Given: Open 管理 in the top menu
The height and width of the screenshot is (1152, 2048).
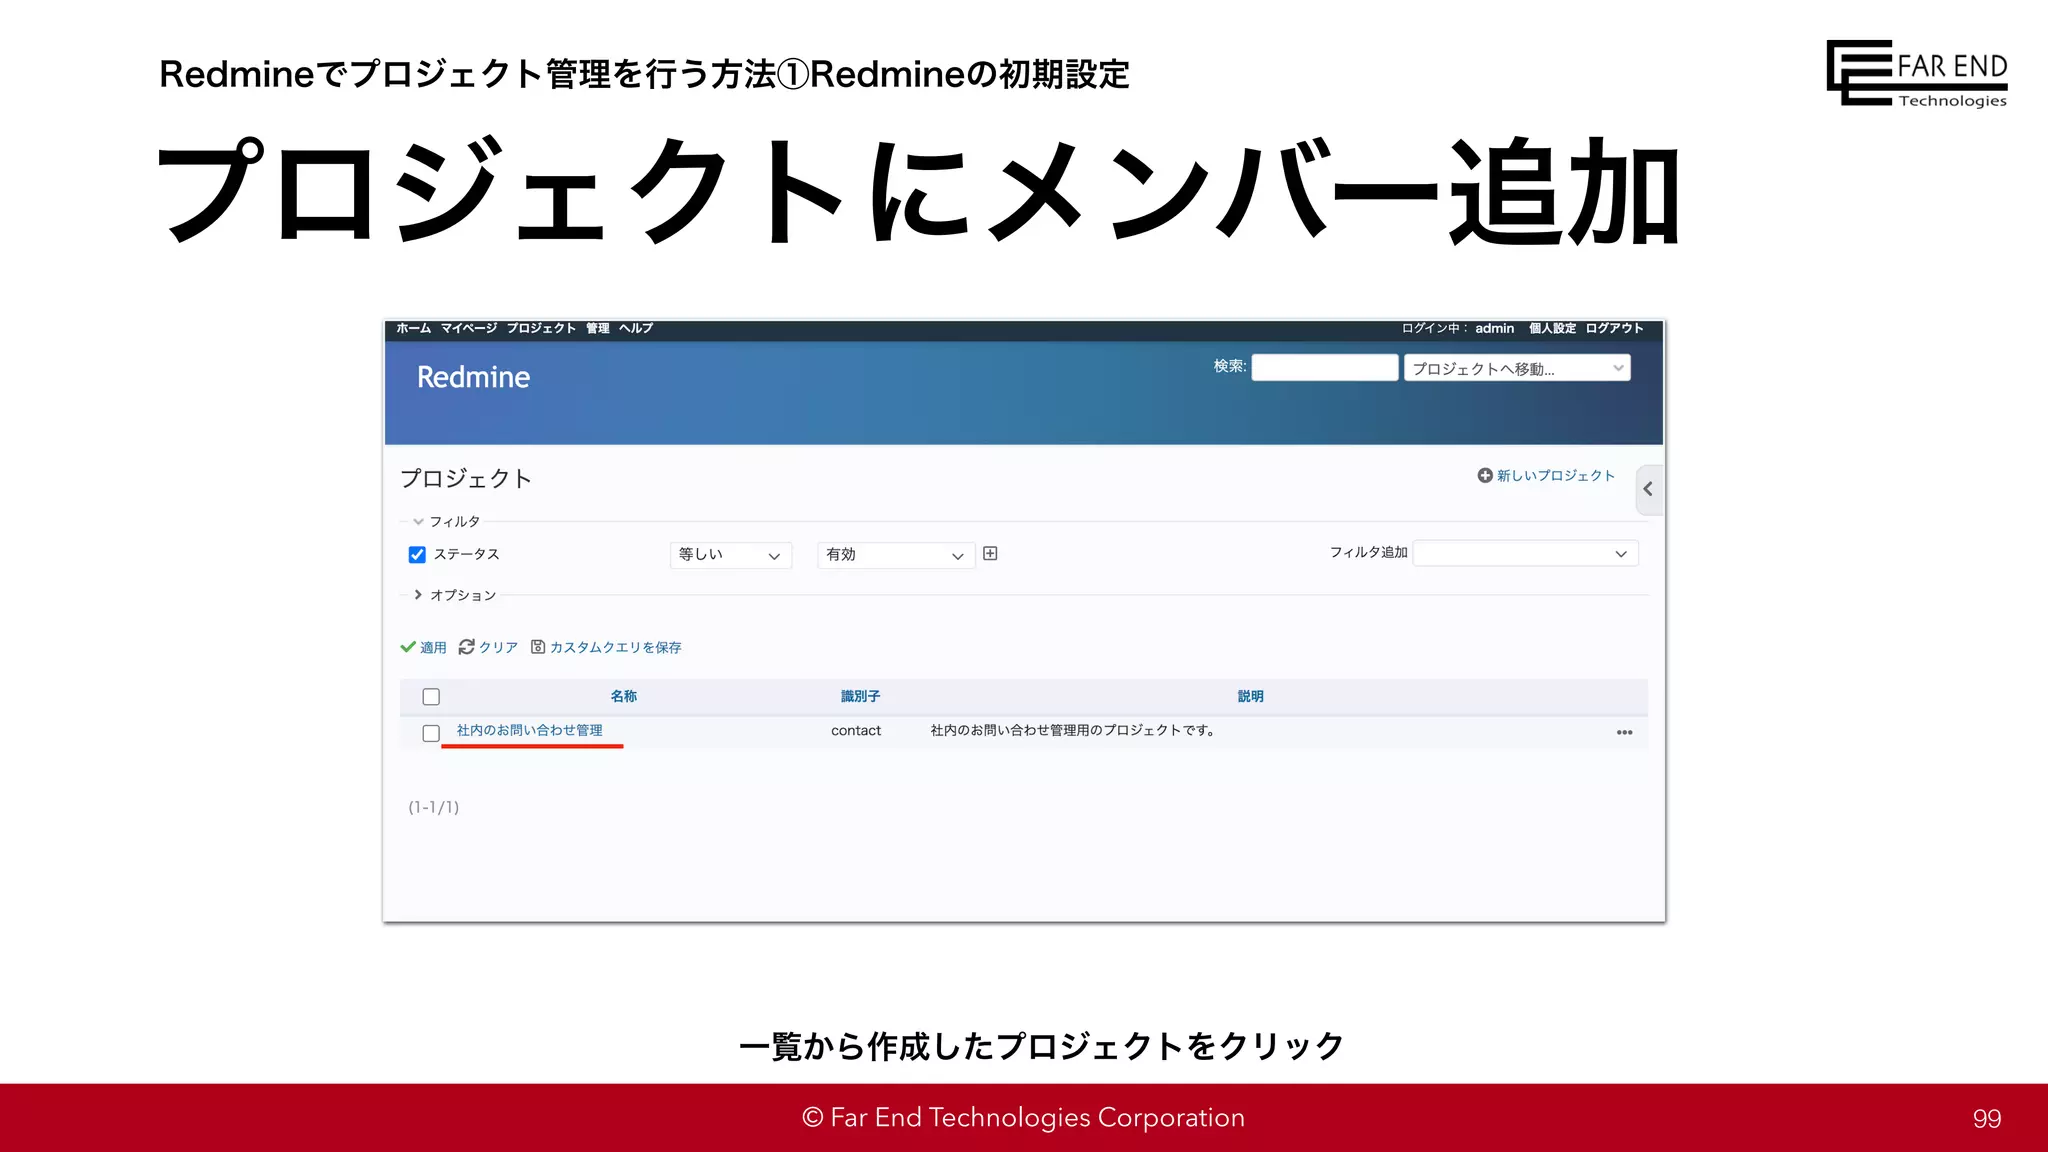Looking at the screenshot, I should (x=598, y=328).
